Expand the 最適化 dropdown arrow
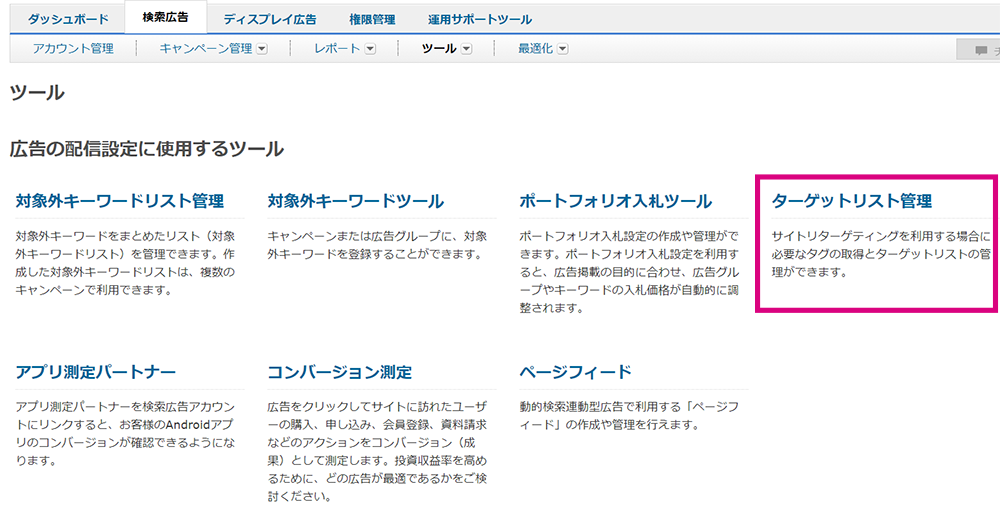The width and height of the screenshot is (1000, 518). [562, 49]
